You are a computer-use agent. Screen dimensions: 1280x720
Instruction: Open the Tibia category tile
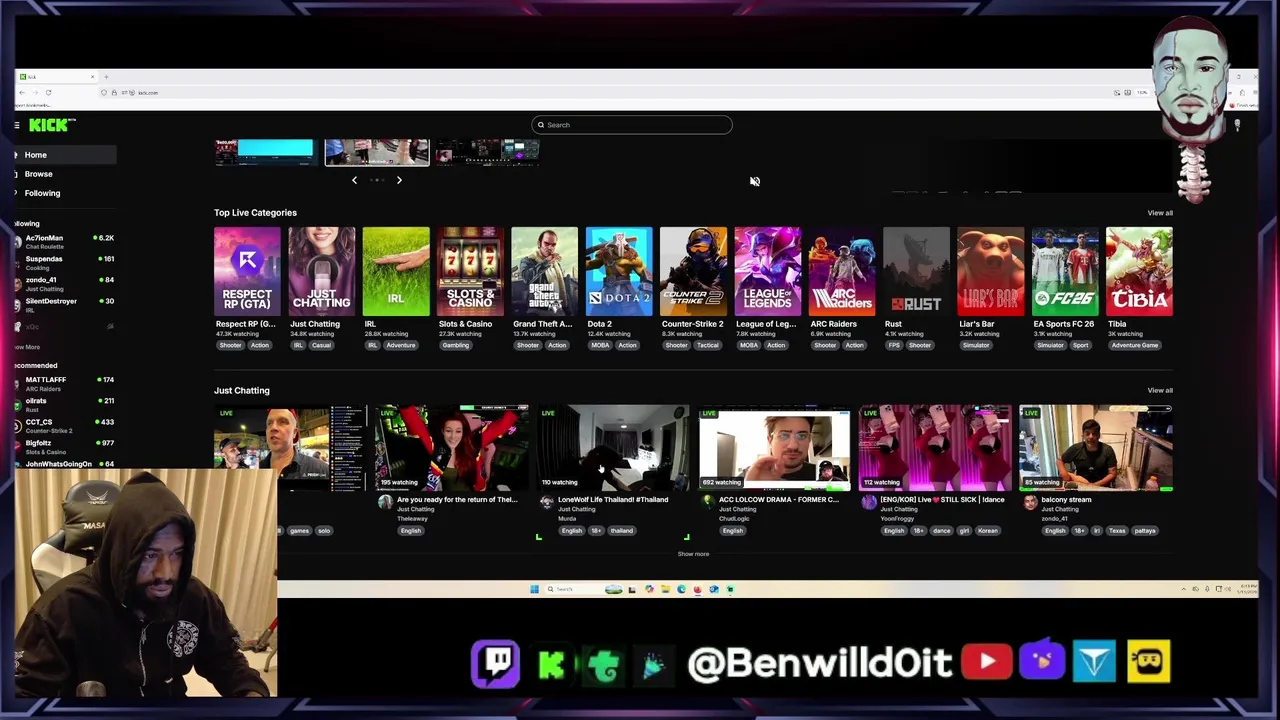click(x=1139, y=272)
